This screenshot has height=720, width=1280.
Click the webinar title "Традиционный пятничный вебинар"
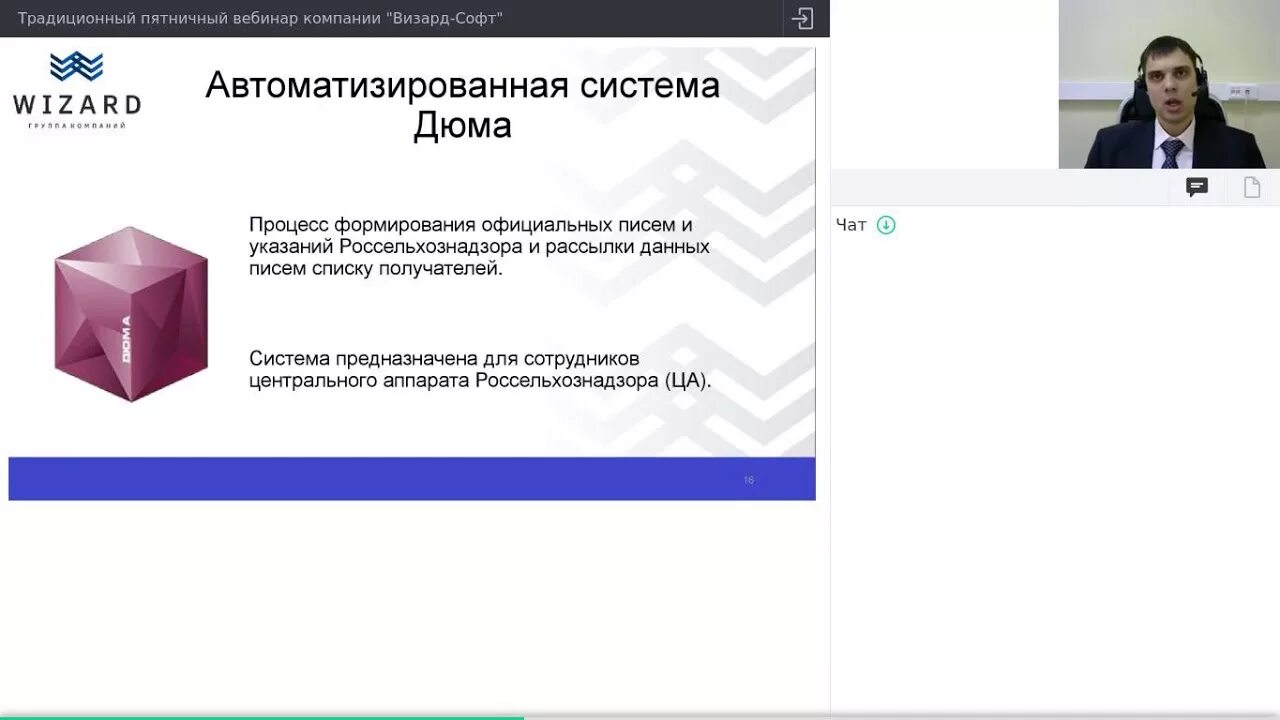point(260,18)
